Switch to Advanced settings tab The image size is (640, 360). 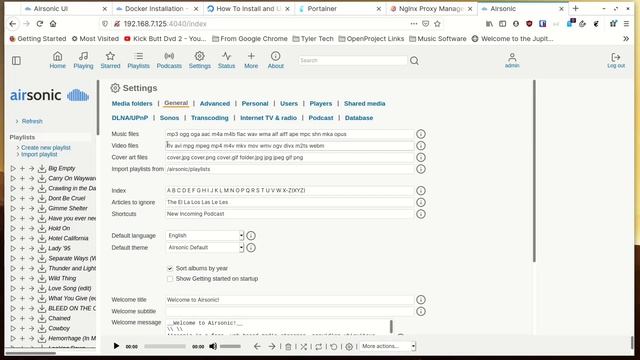click(x=215, y=104)
